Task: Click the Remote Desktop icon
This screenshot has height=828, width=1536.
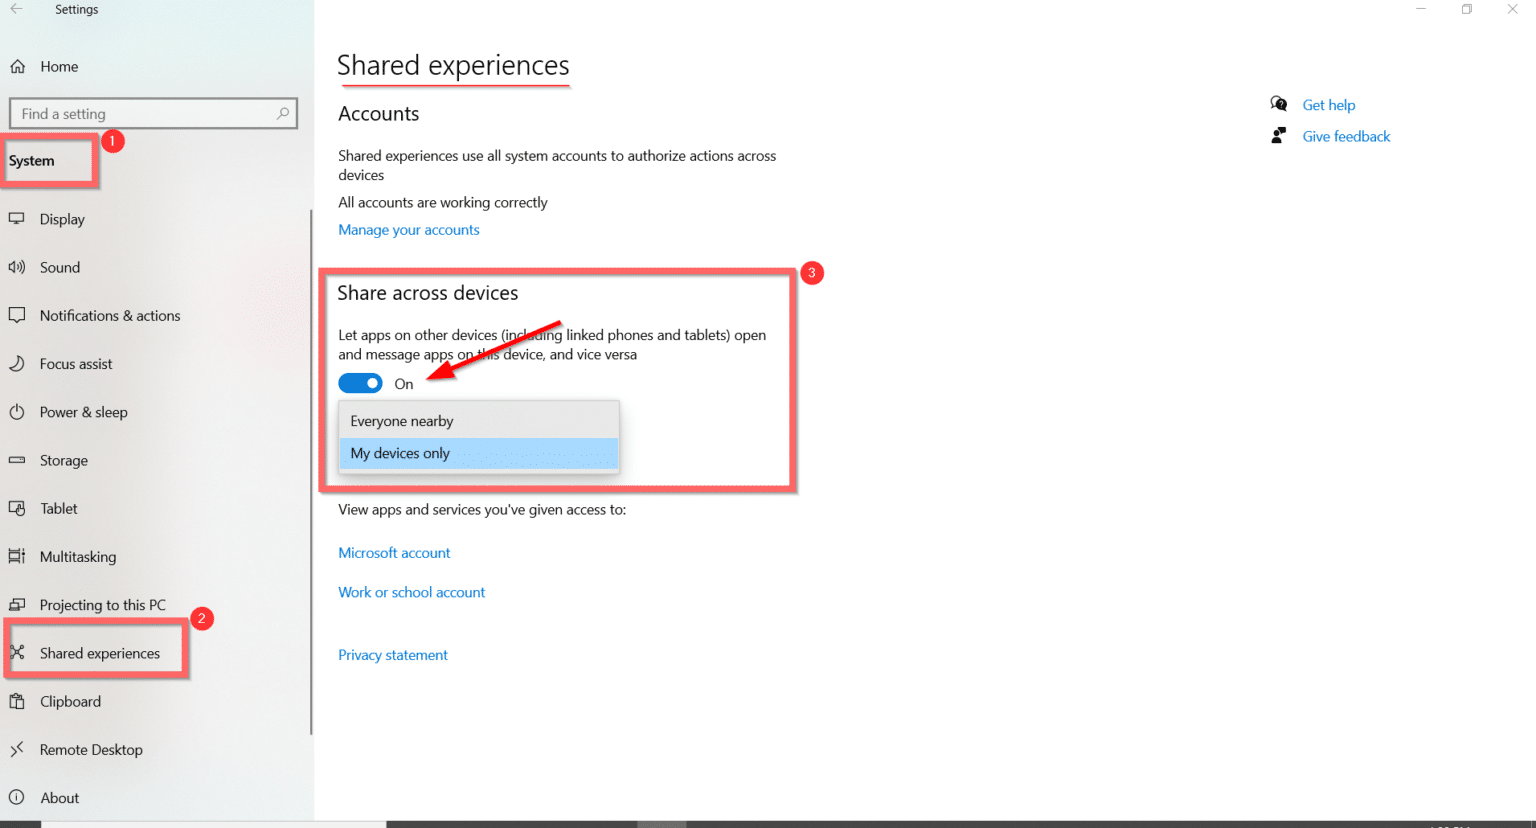Action: [x=17, y=749]
